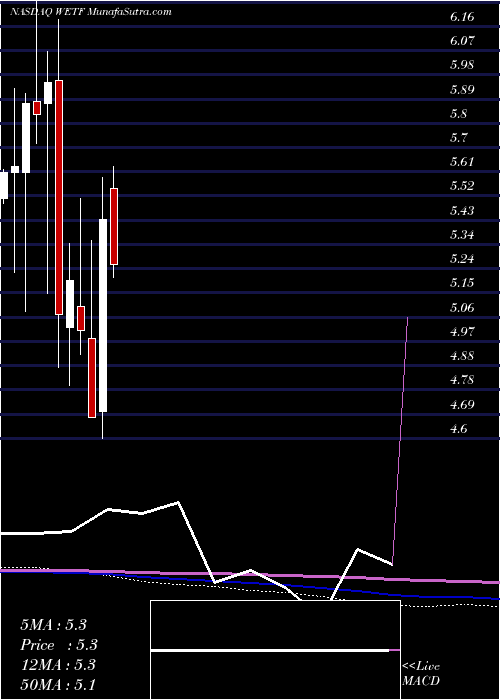The image size is (500, 700).
Task: Click the 5.06 price axis label
Action: point(462,308)
